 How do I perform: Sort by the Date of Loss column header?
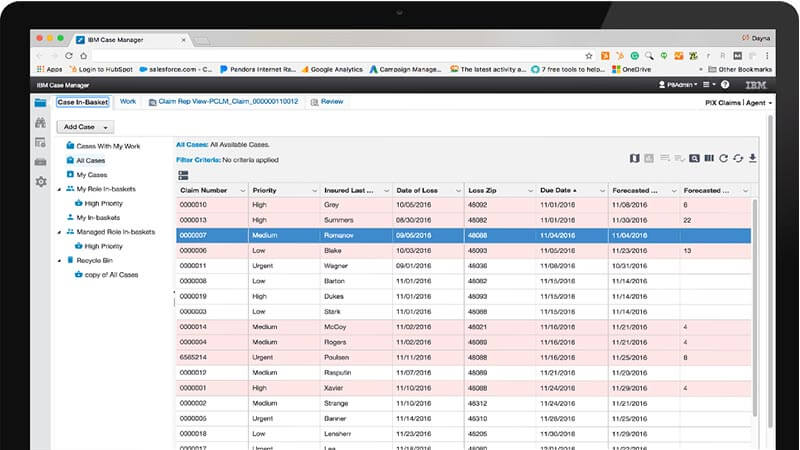417,190
